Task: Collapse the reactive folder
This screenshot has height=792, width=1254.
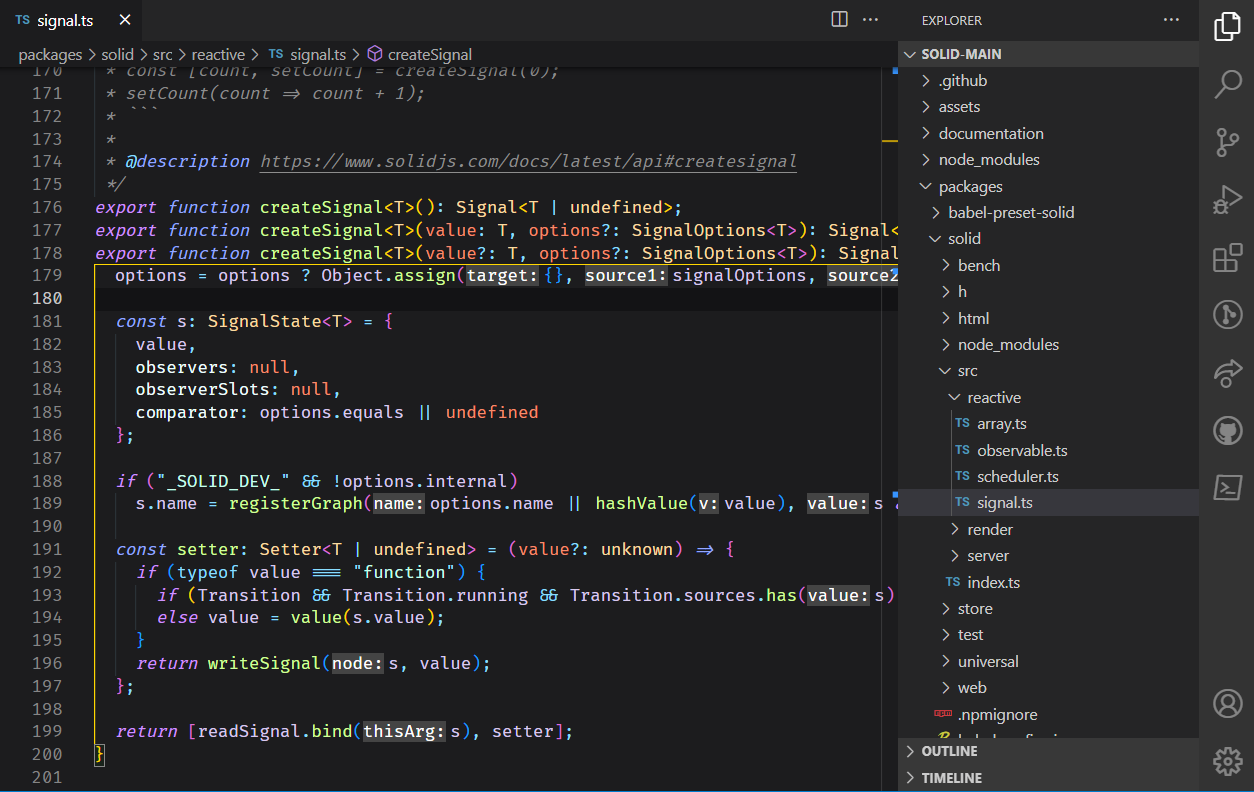Action: (1048, 397)
